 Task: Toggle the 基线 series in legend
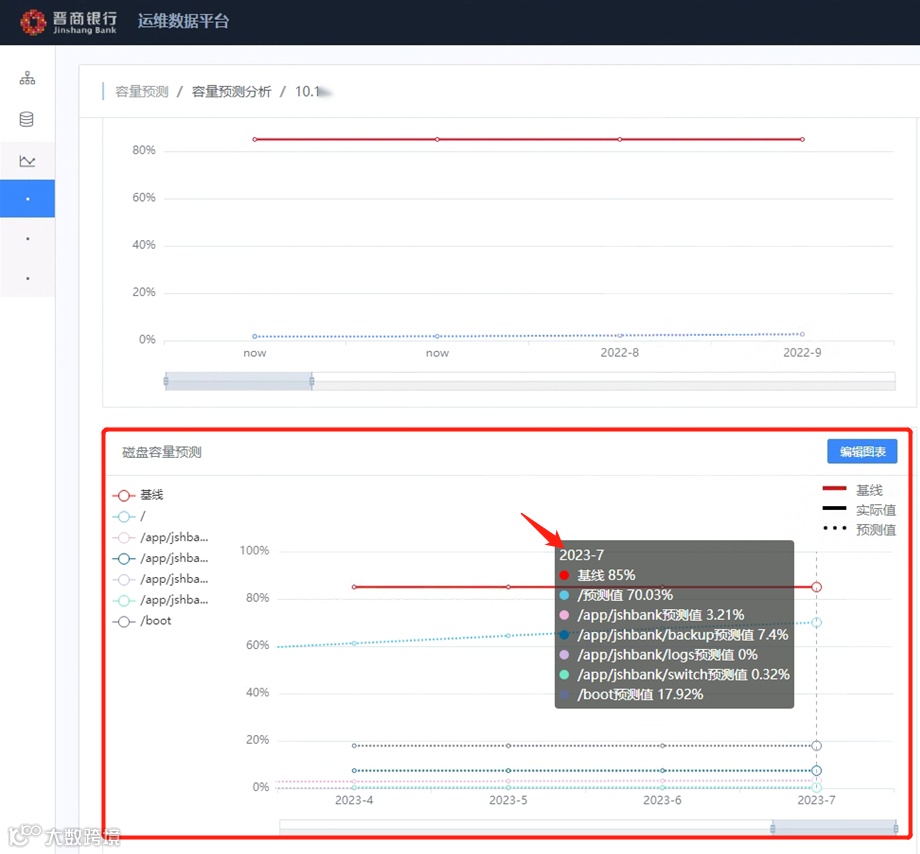pyautogui.click(x=138, y=495)
